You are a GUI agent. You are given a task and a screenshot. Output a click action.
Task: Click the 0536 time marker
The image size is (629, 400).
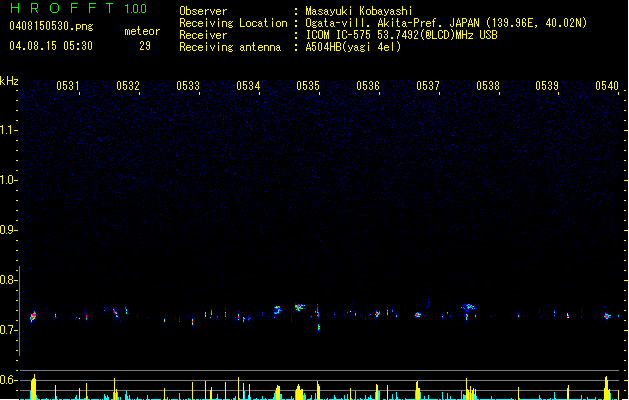tap(368, 86)
